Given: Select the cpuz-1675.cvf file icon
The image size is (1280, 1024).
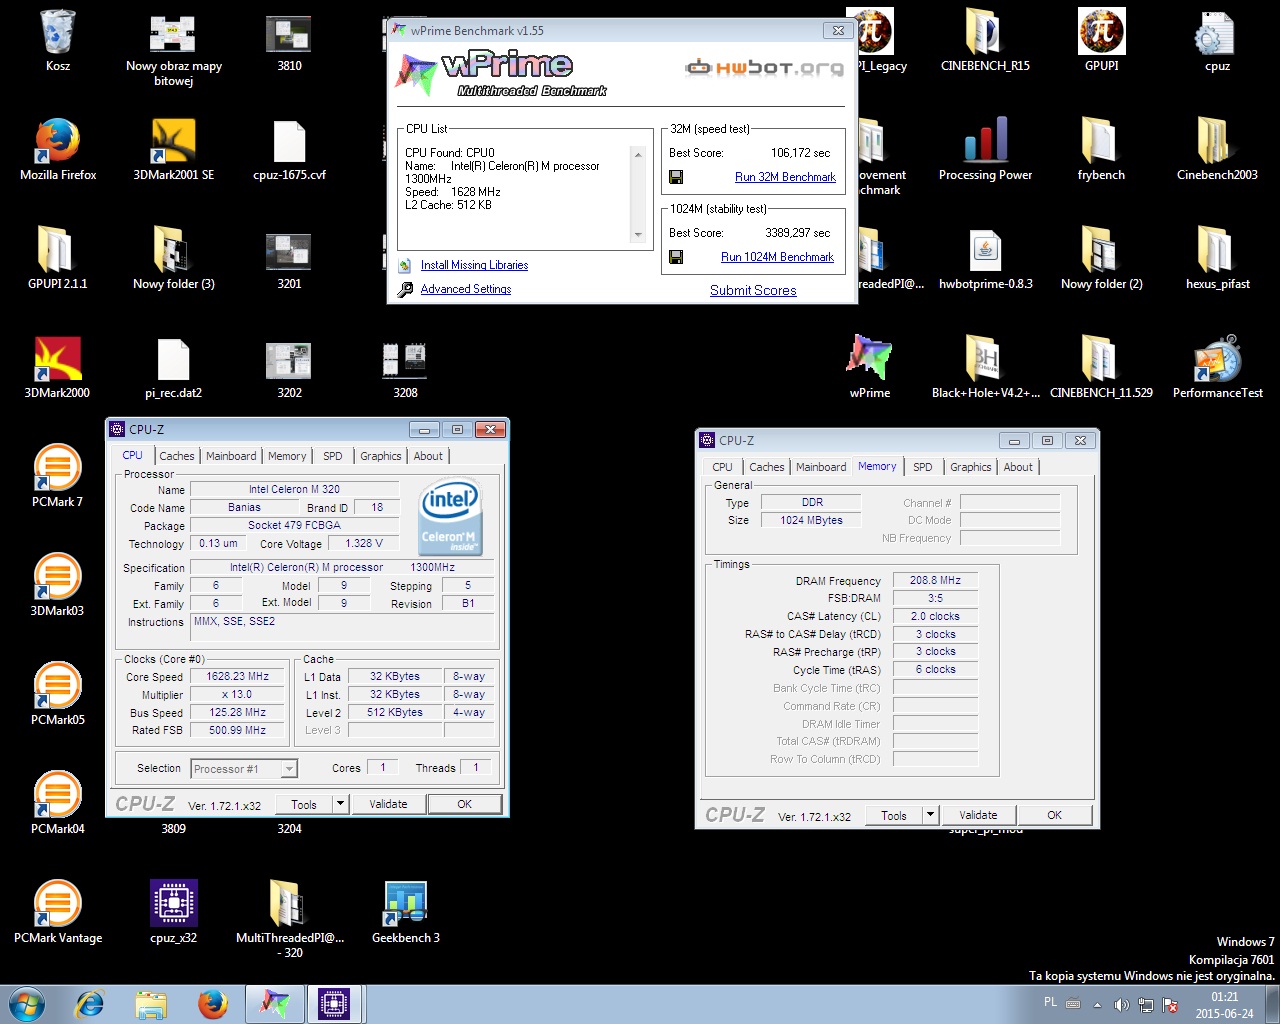Looking at the screenshot, I should click(289, 150).
